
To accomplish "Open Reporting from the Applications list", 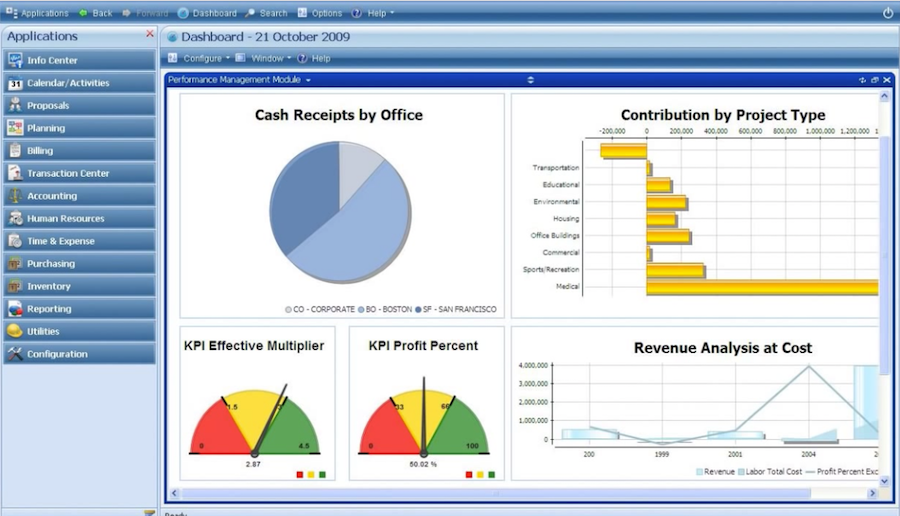I will pyautogui.click(x=79, y=308).
